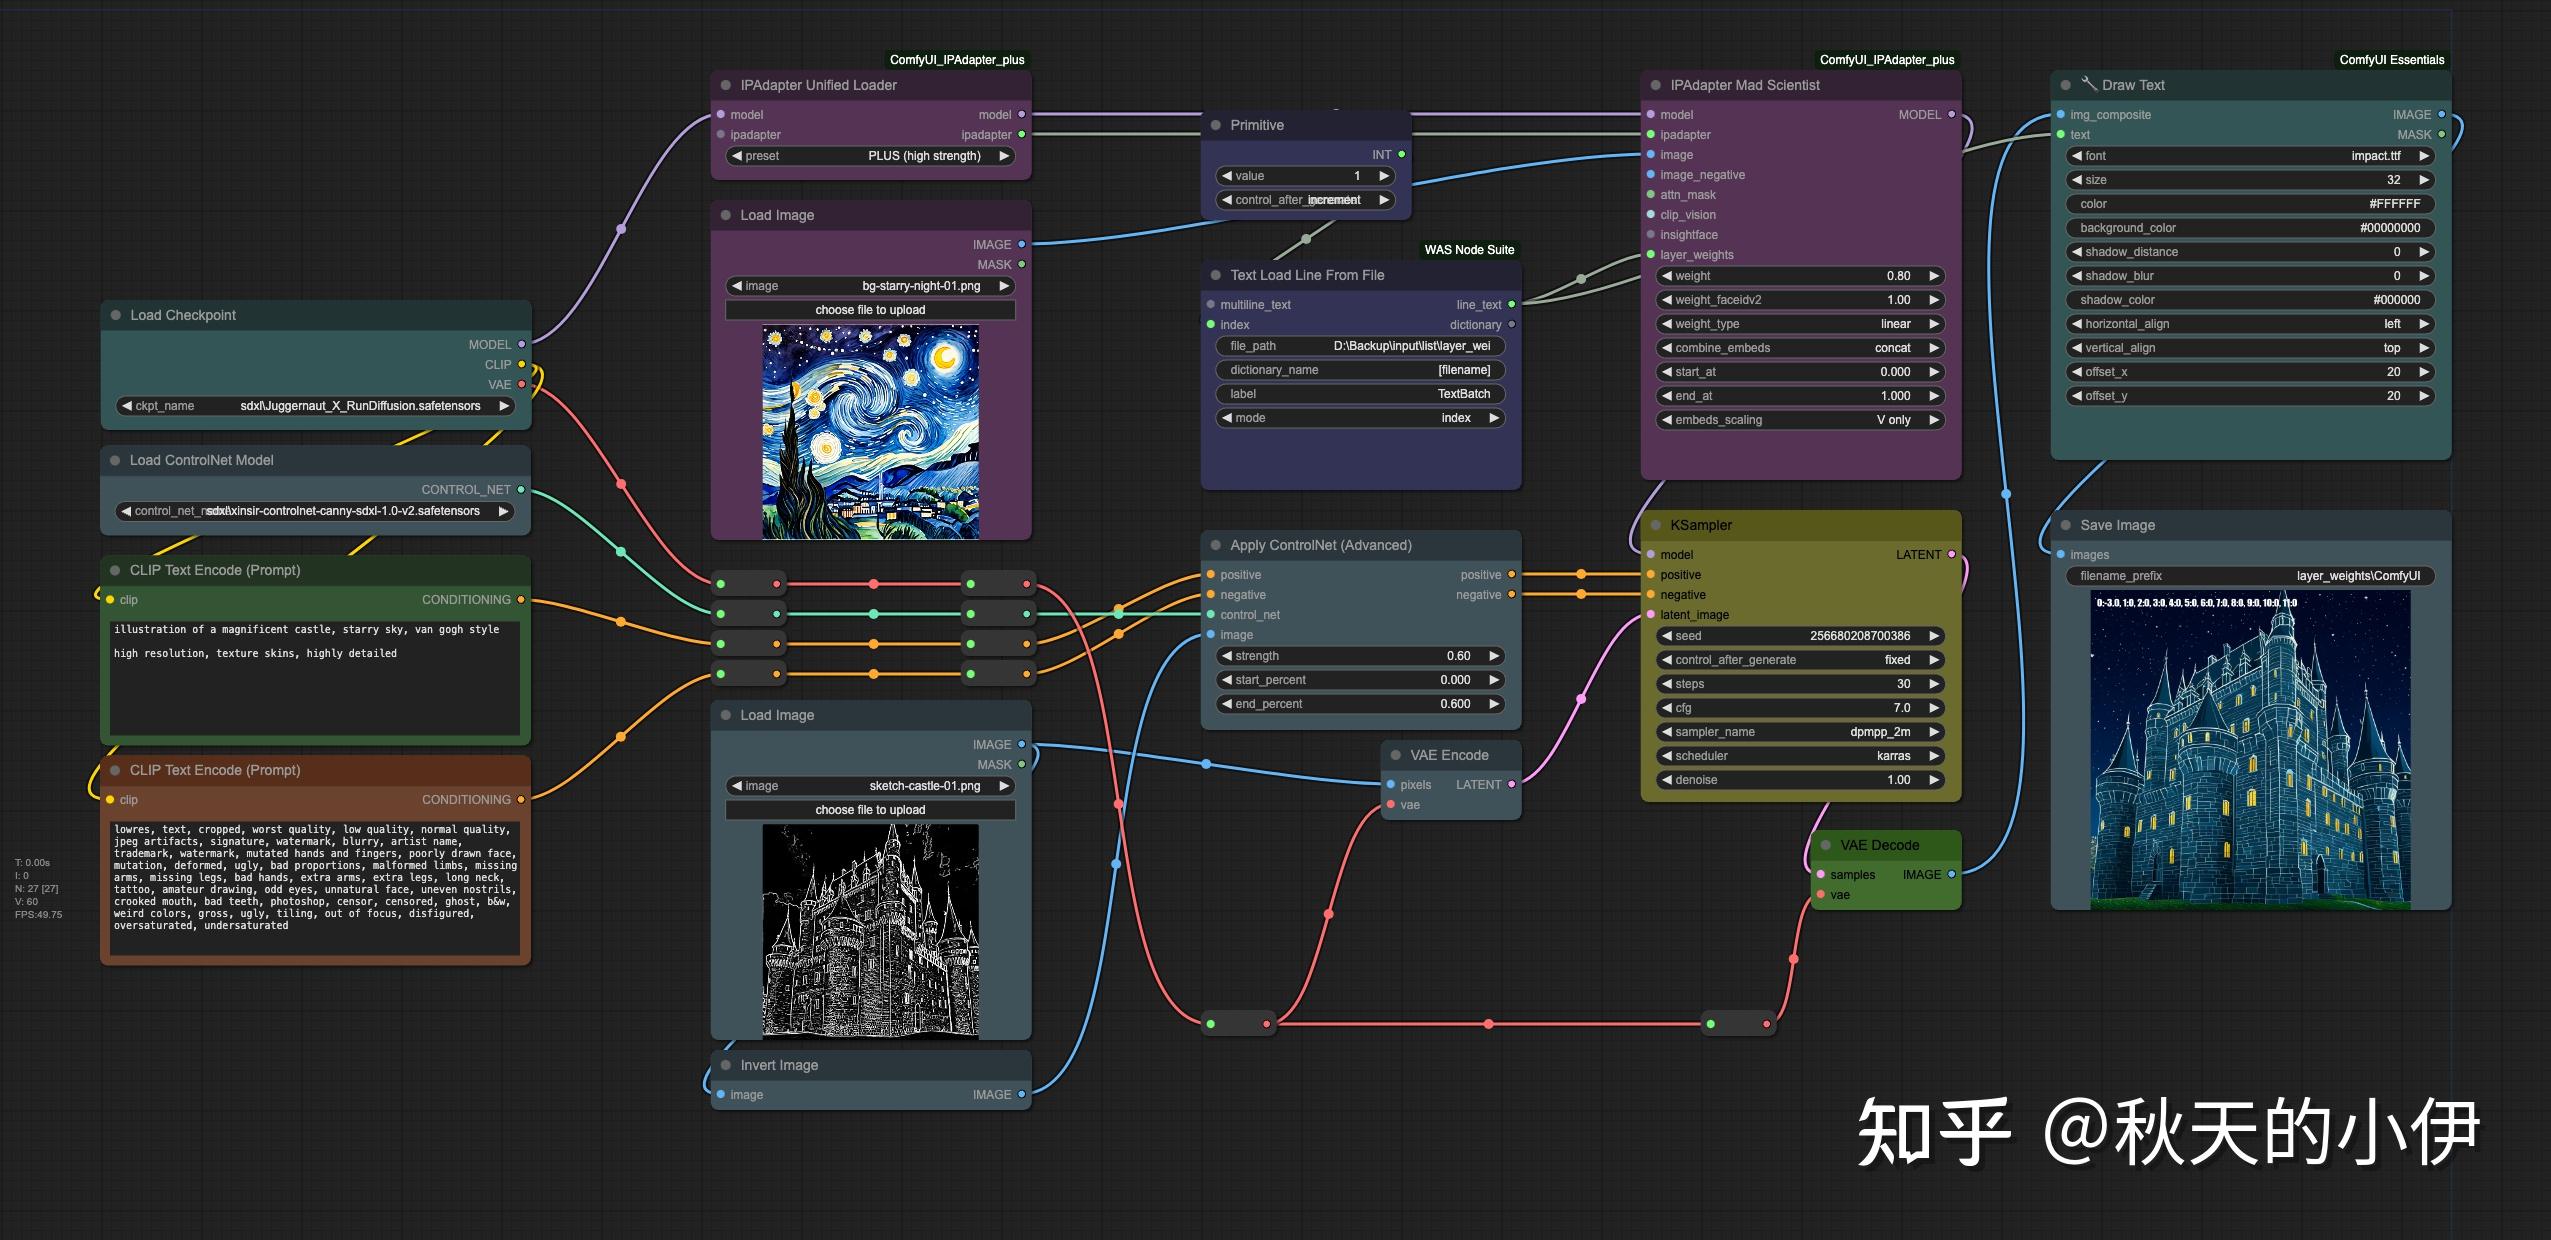Collapse the Apply ControlNet (Advanced) node dot
The image size is (2551, 1240).
[1216, 545]
